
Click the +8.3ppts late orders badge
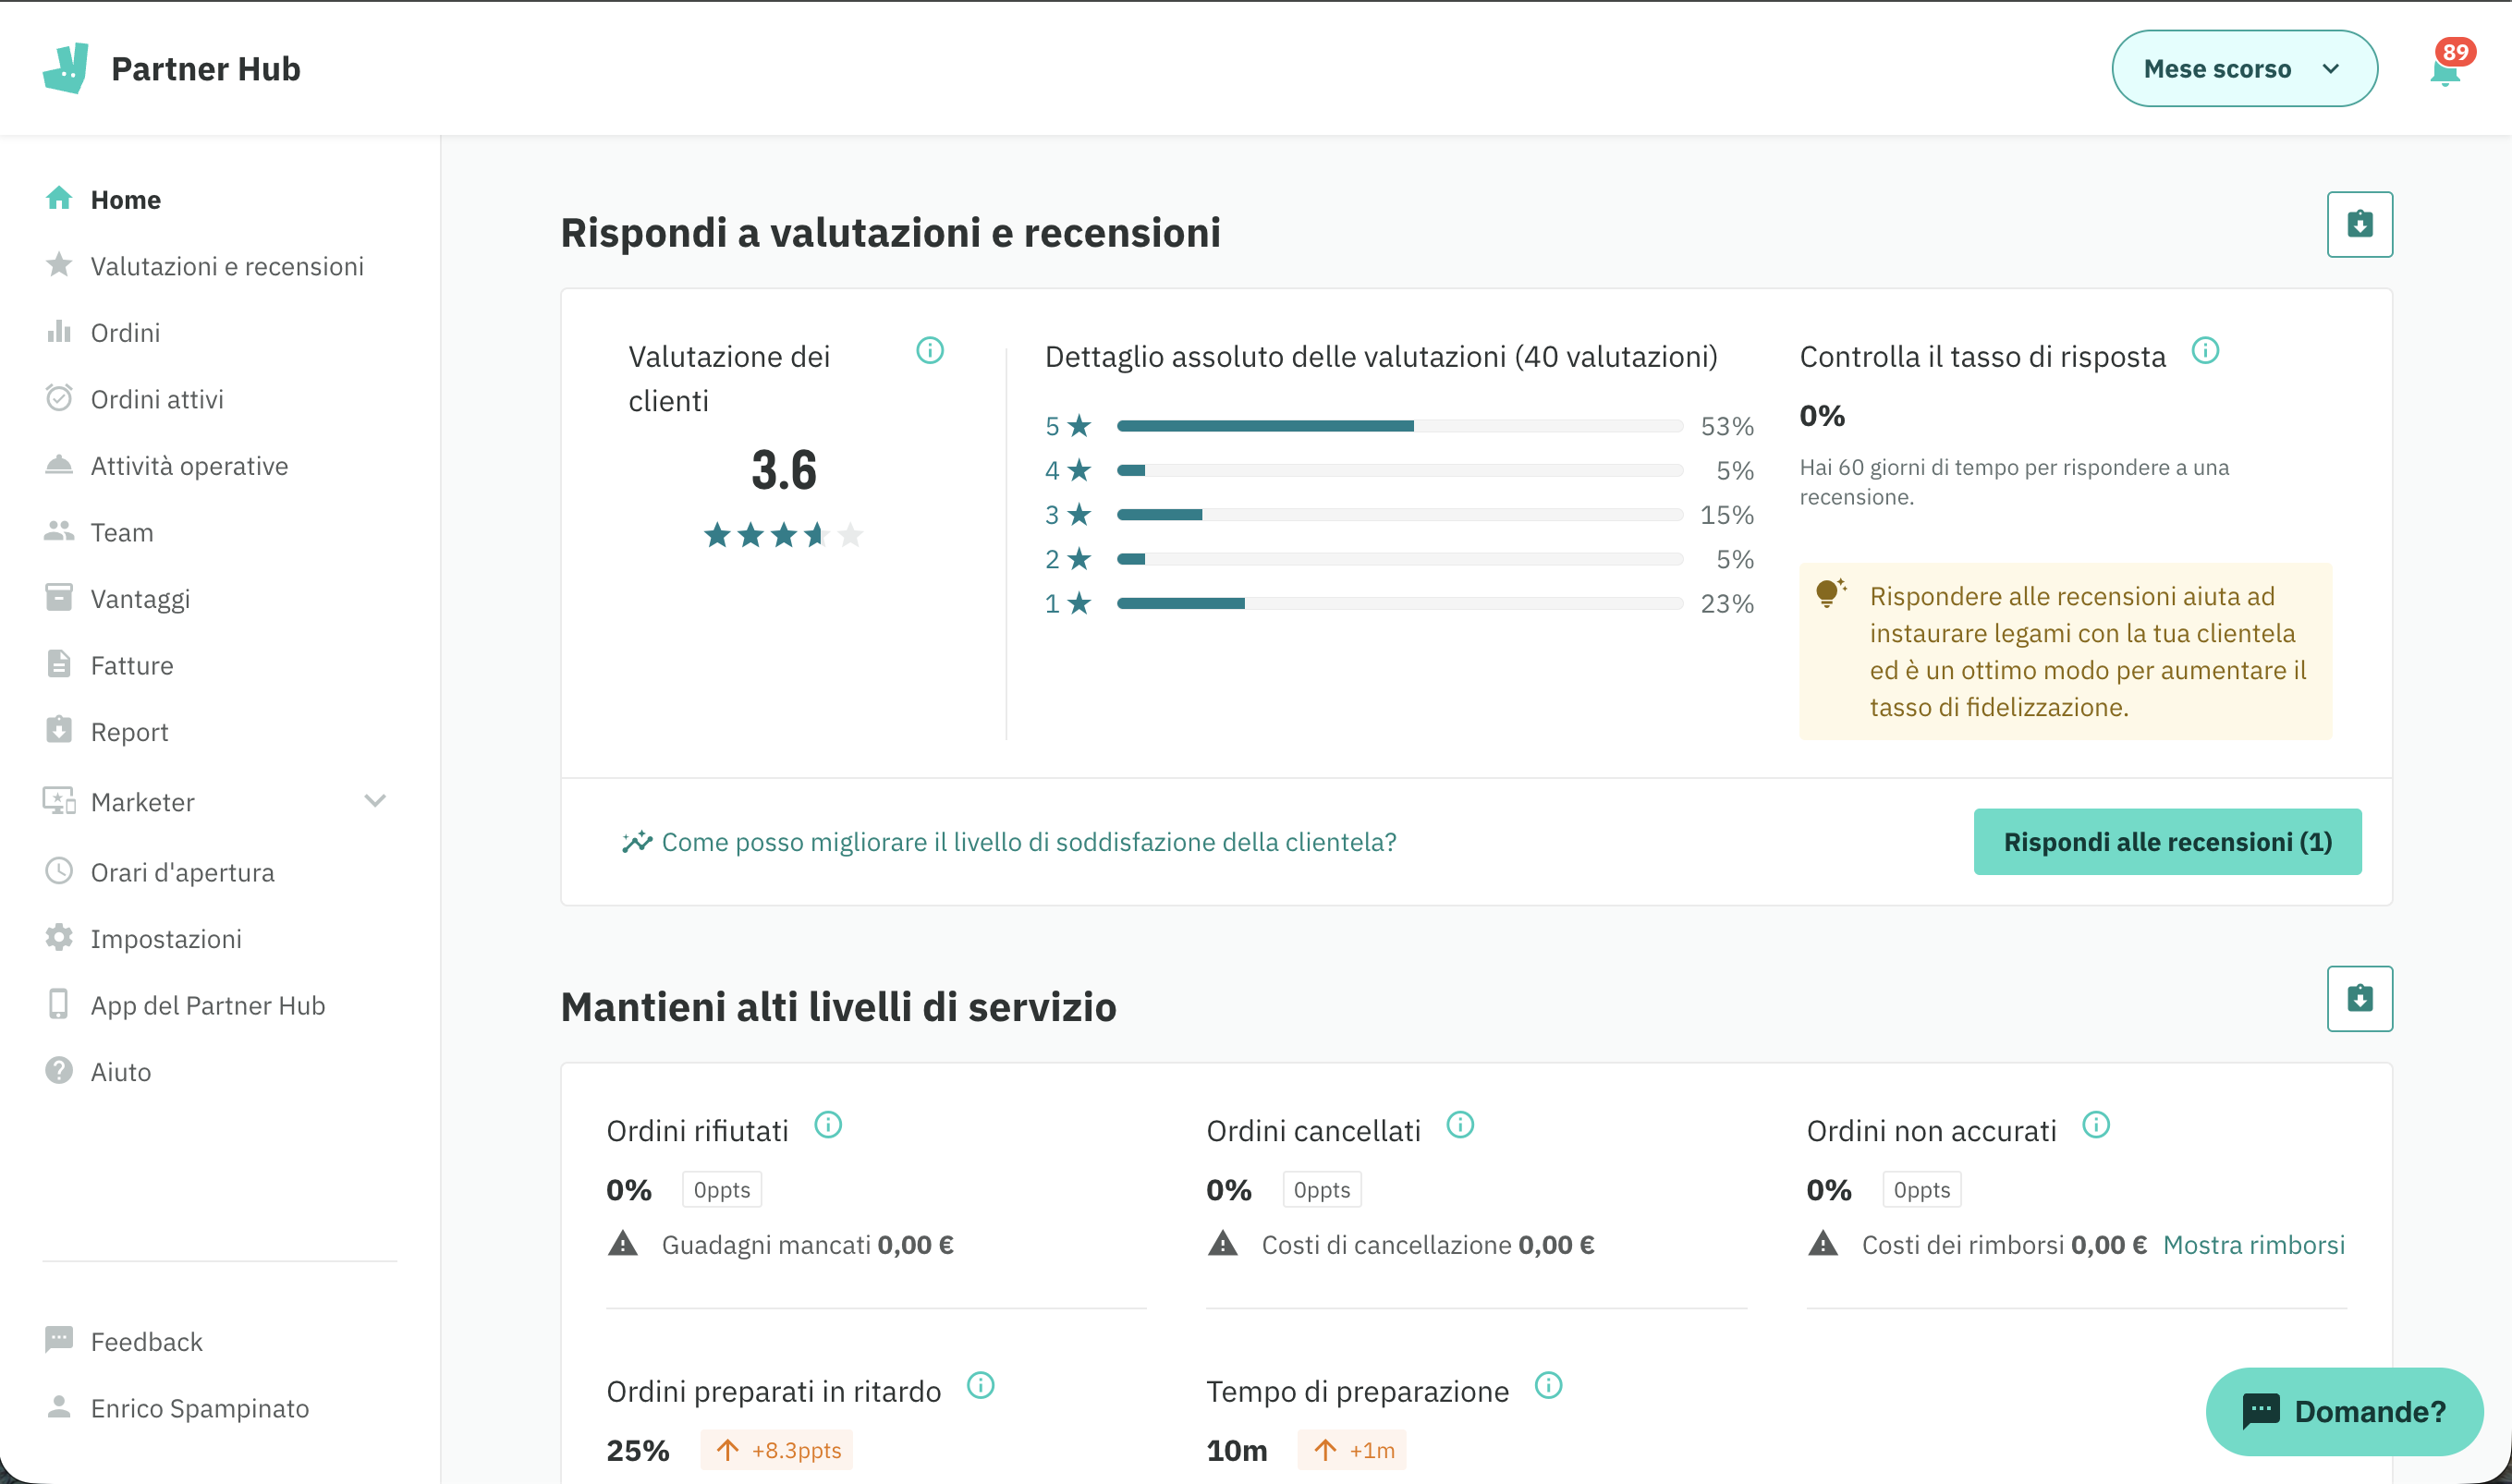pyautogui.click(x=777, y=1450)
